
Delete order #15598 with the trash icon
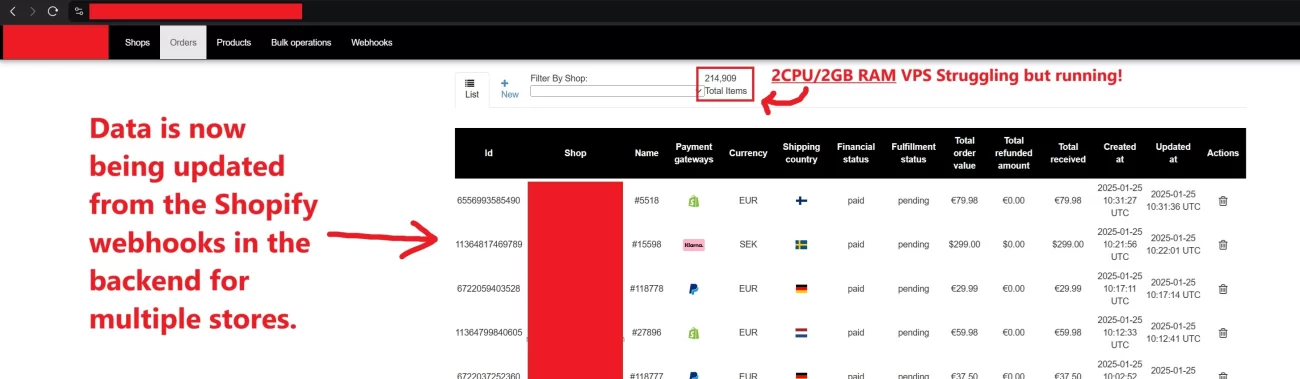point(1222,244)
